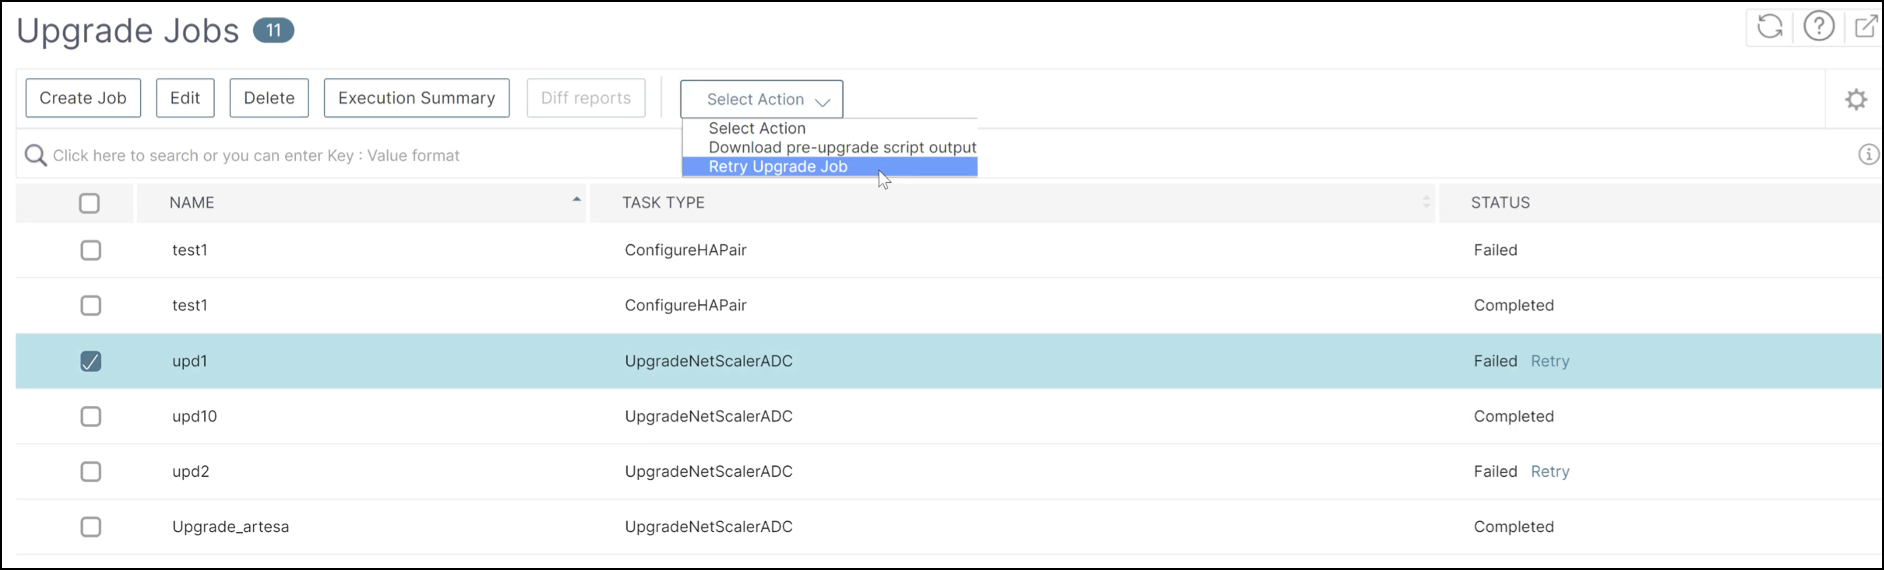The width and height of the screenshot is (1884, 570).
Task: Sort by the NAME column arrow
Action: tap(576, 200)
